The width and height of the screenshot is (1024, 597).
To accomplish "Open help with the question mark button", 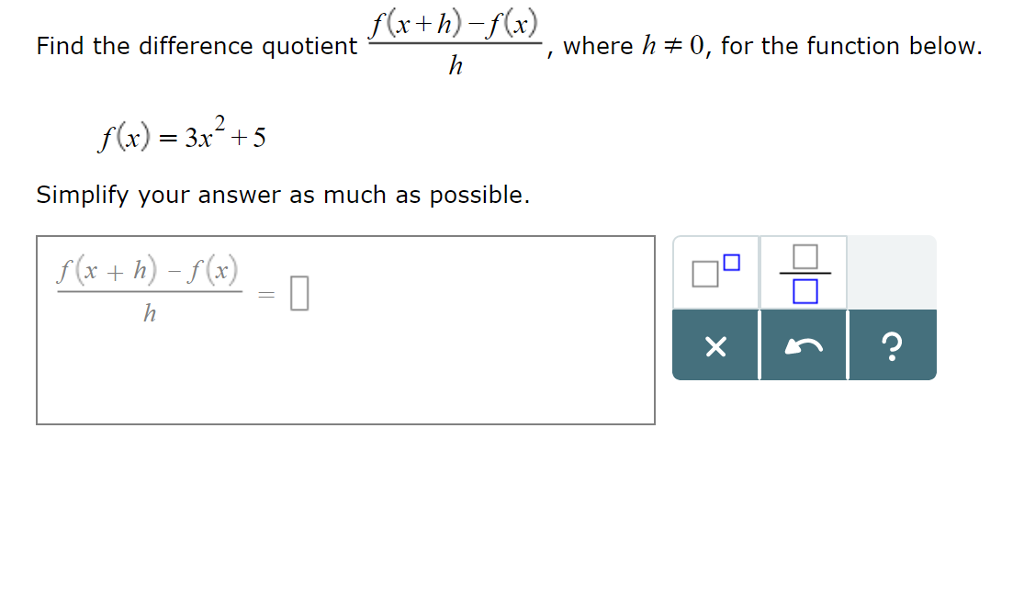I will (892, 346).
